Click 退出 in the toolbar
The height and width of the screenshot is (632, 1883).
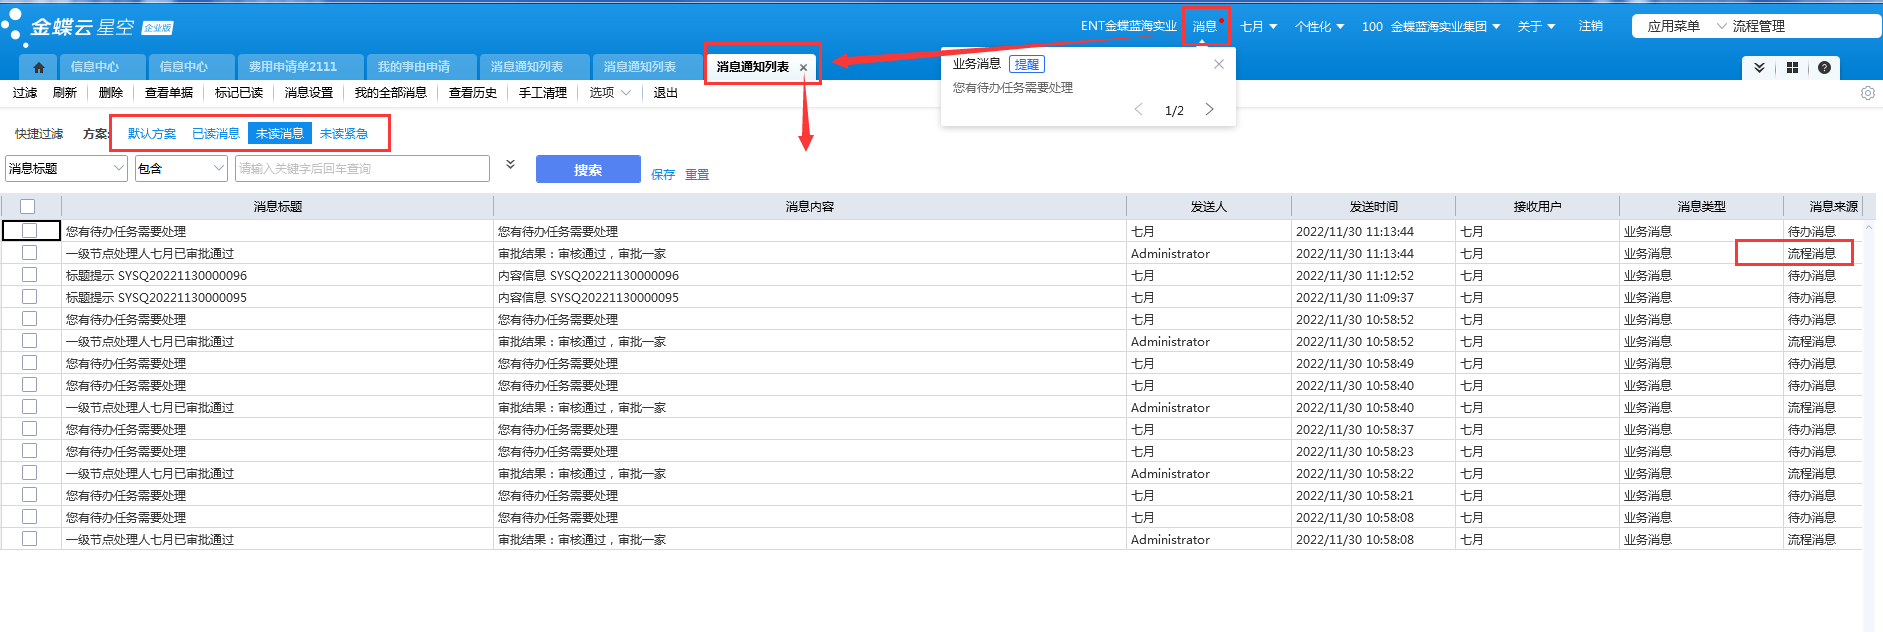click(666, 93)
